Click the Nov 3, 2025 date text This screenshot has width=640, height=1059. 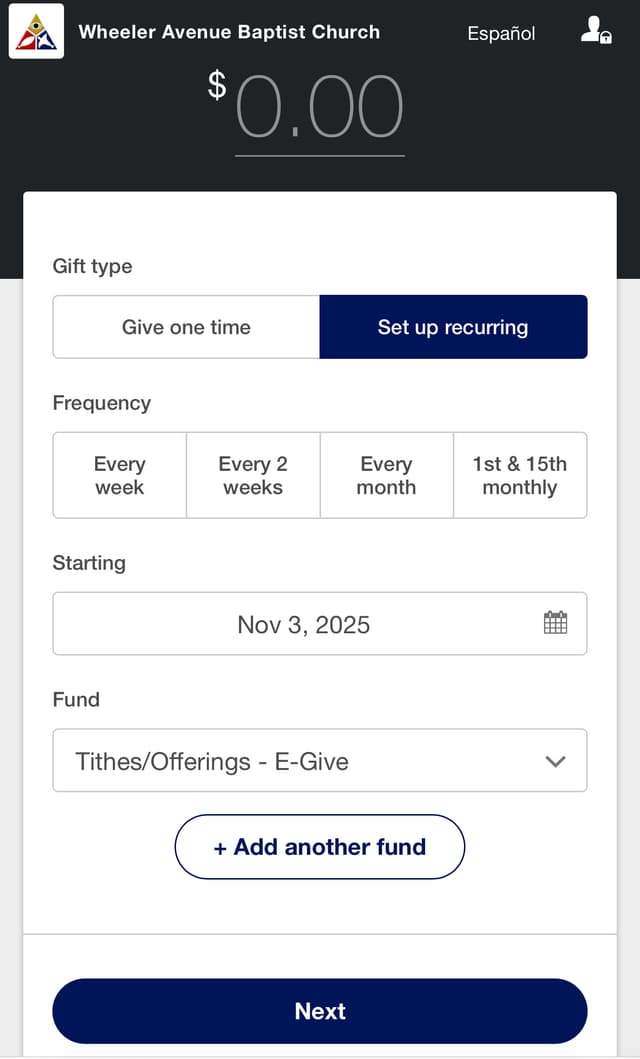pos(303,623)
